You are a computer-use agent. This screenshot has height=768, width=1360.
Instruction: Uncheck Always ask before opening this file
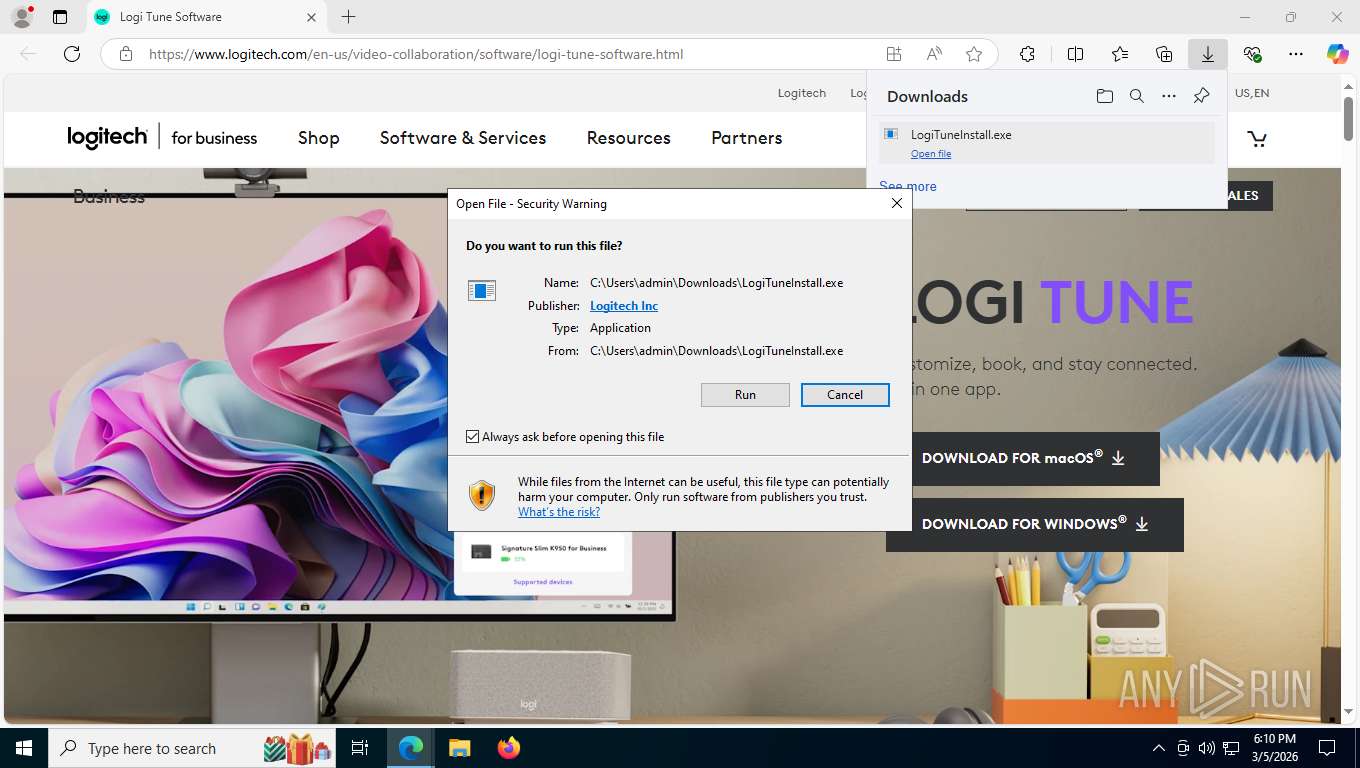[473, 437]
